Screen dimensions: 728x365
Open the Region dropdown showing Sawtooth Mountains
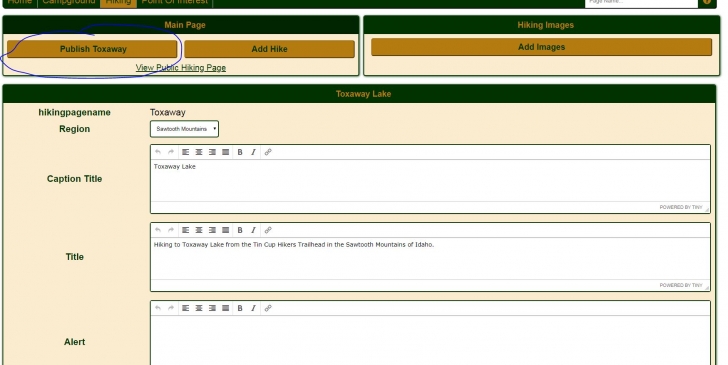click(x=184, y=129)
